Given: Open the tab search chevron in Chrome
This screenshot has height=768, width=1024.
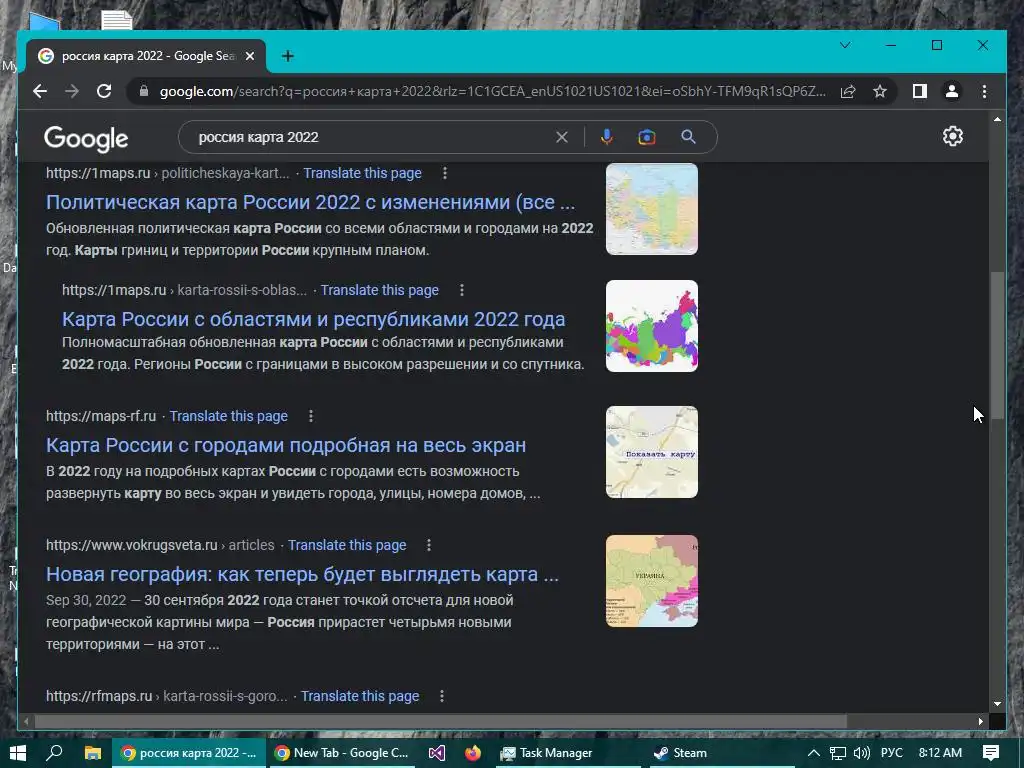Looking at the screenshot, I should coord(845,45).
